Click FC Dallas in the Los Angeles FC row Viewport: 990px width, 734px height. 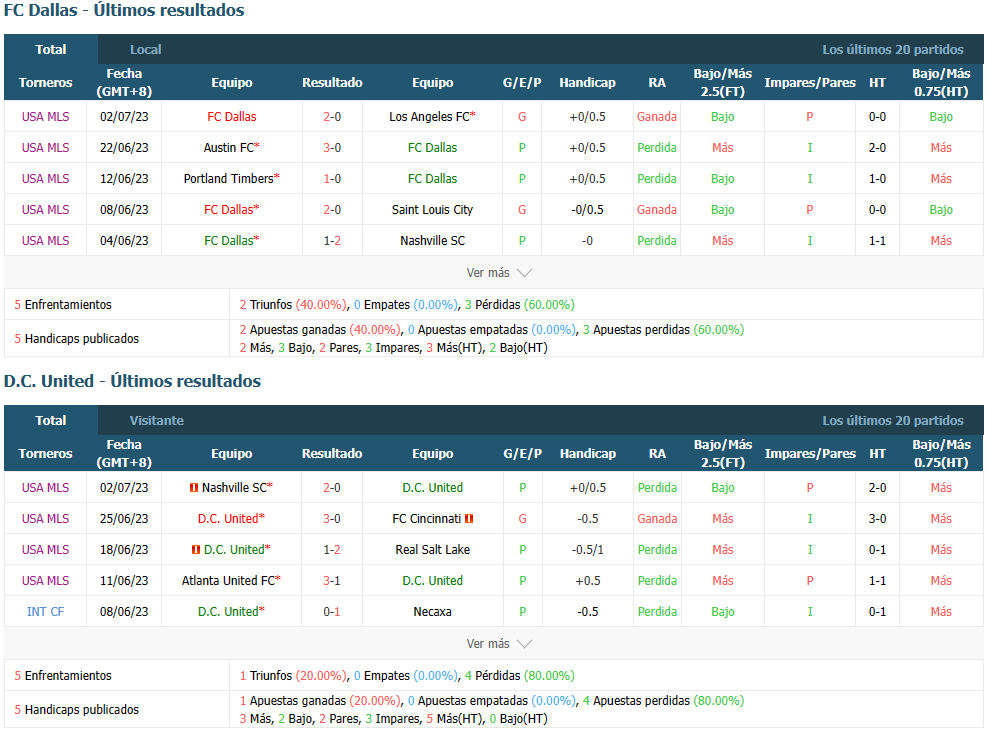coord(232,117)
